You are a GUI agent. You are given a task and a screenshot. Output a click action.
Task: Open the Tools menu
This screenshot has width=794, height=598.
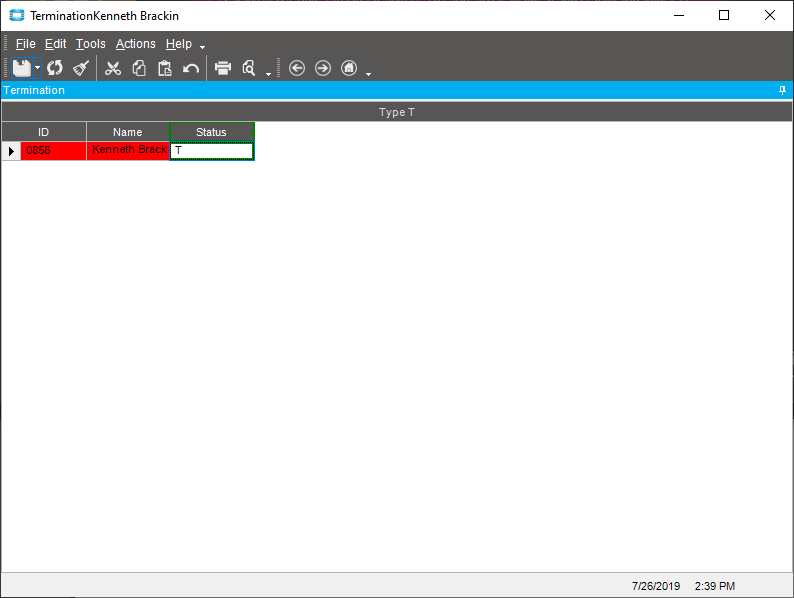point(91,44)
